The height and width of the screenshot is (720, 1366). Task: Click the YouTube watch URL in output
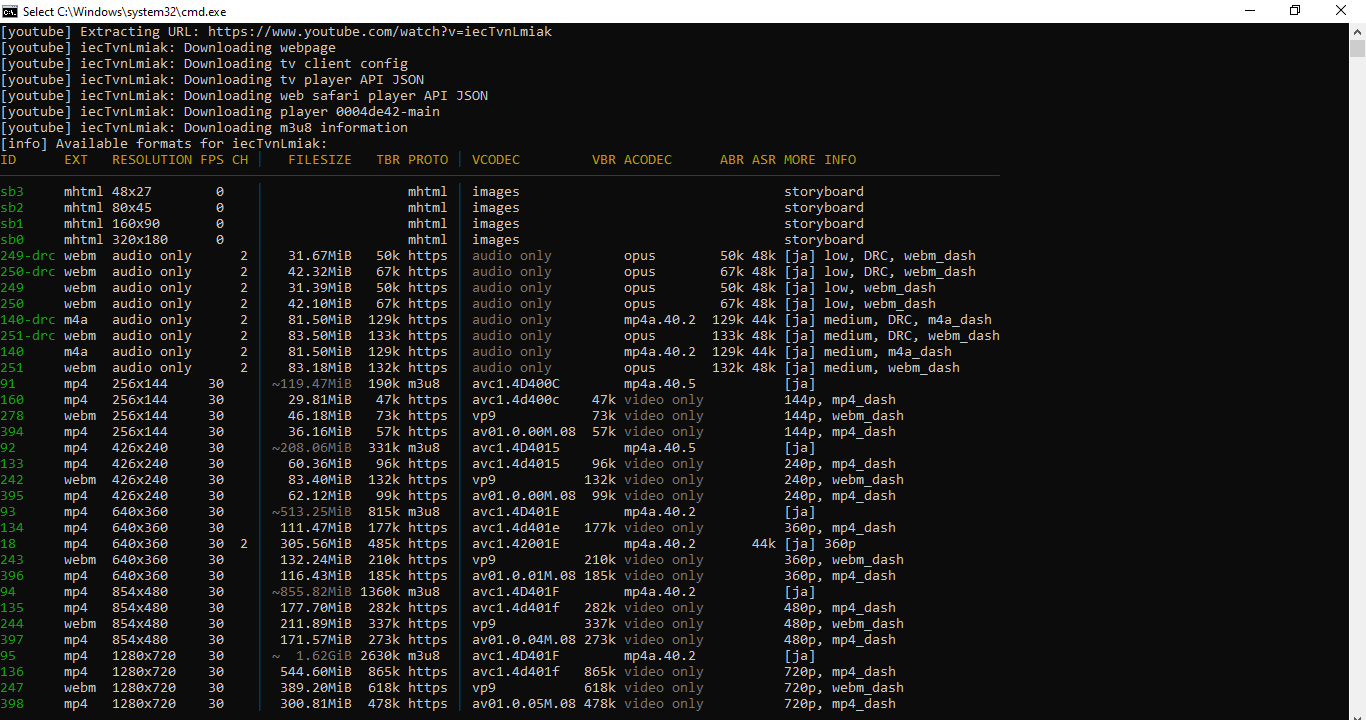click(380, 32)
